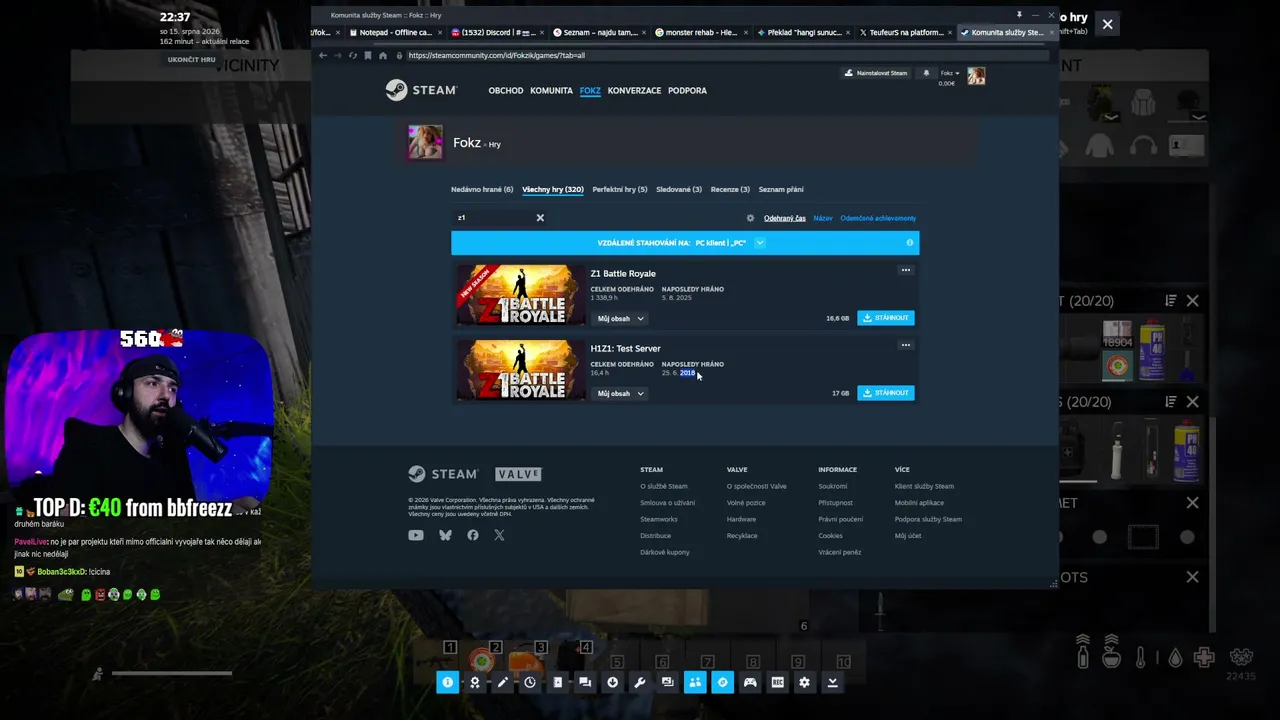Screen dimensions: 1280x720
Task: Go to the browser home icon
Action: 382,55
